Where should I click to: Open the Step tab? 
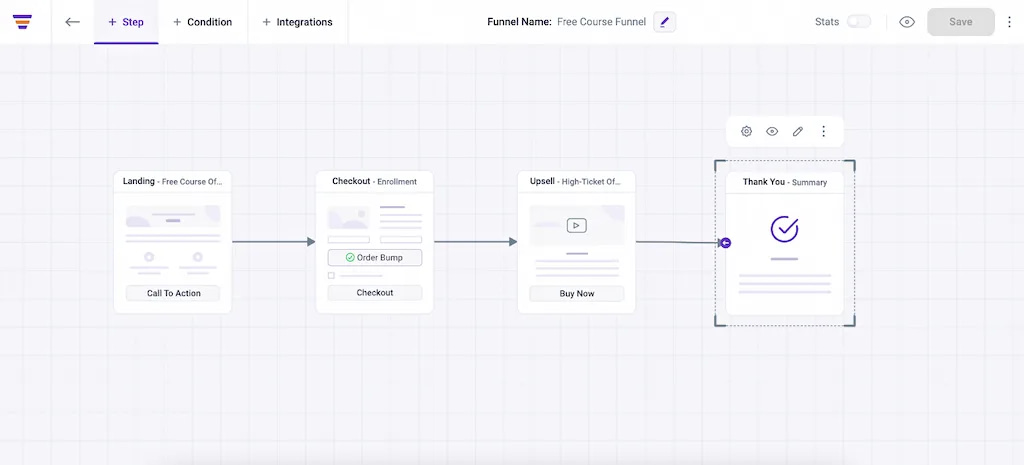[126, 22]
